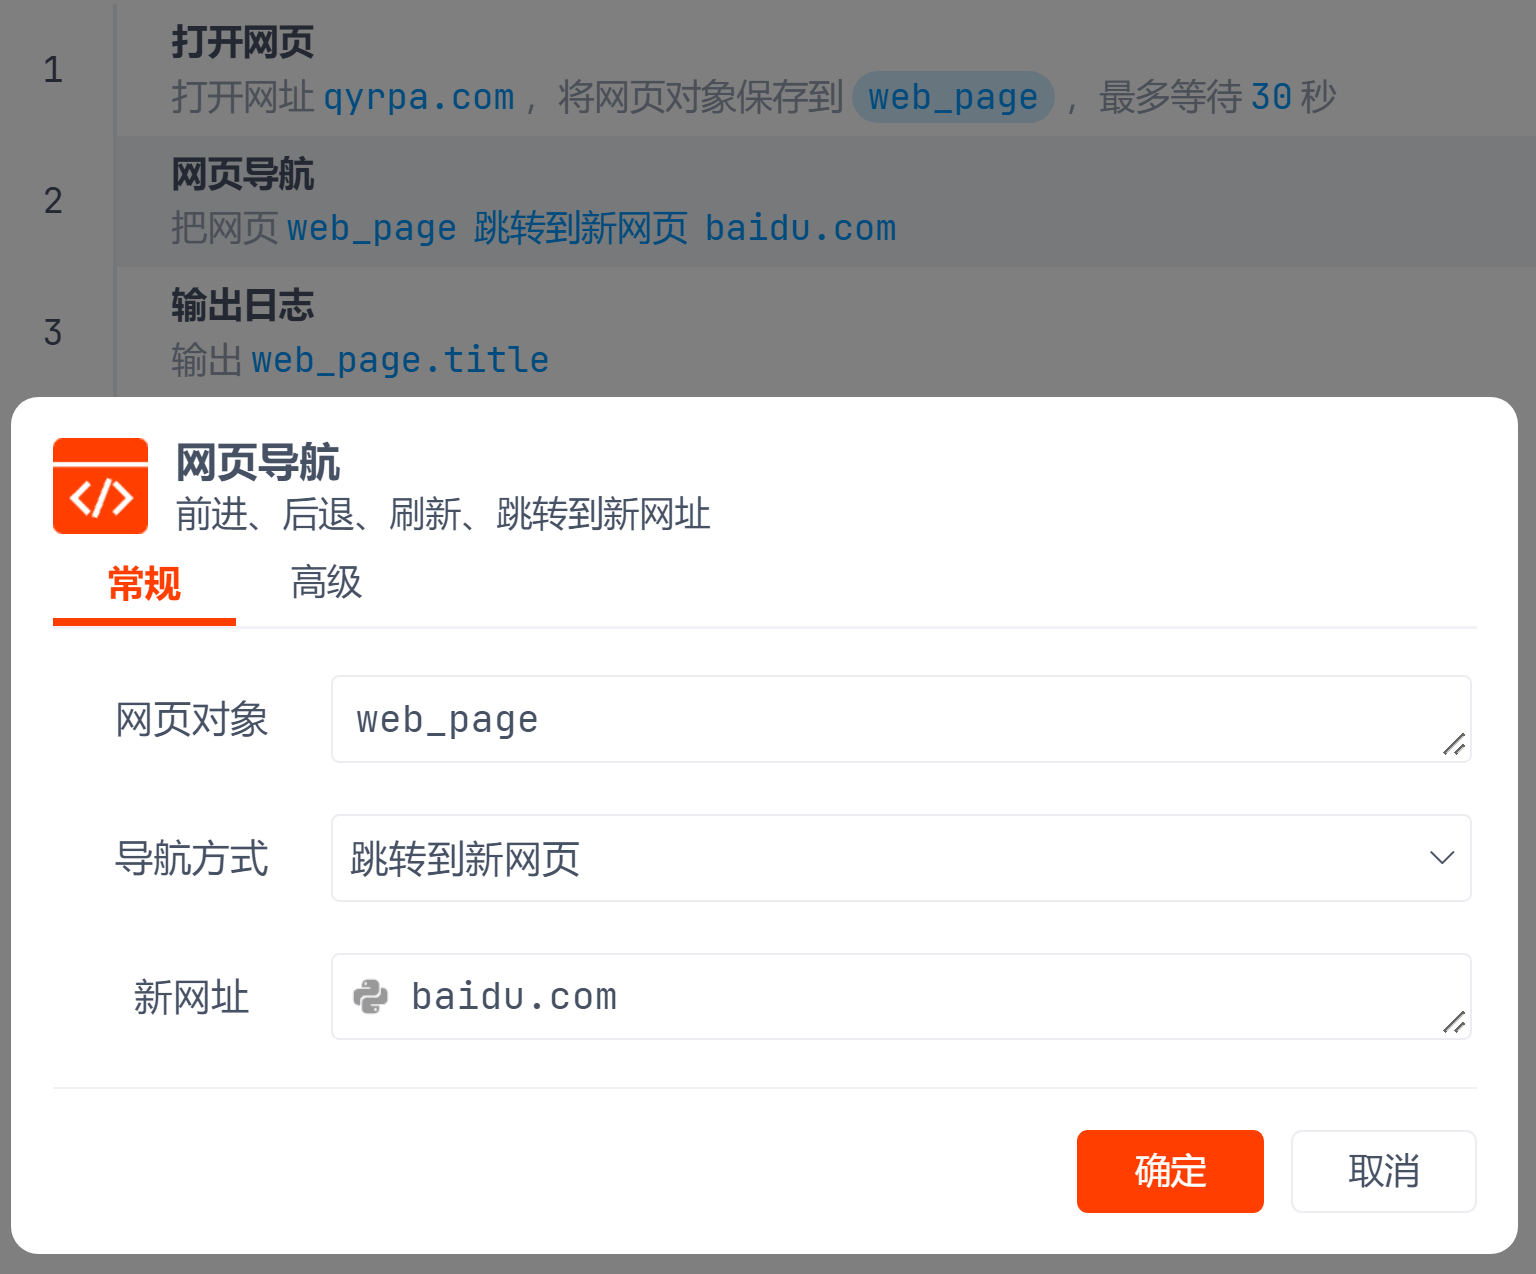
Task: Click resize handle of 新网址 field
Action: 1453,1021
